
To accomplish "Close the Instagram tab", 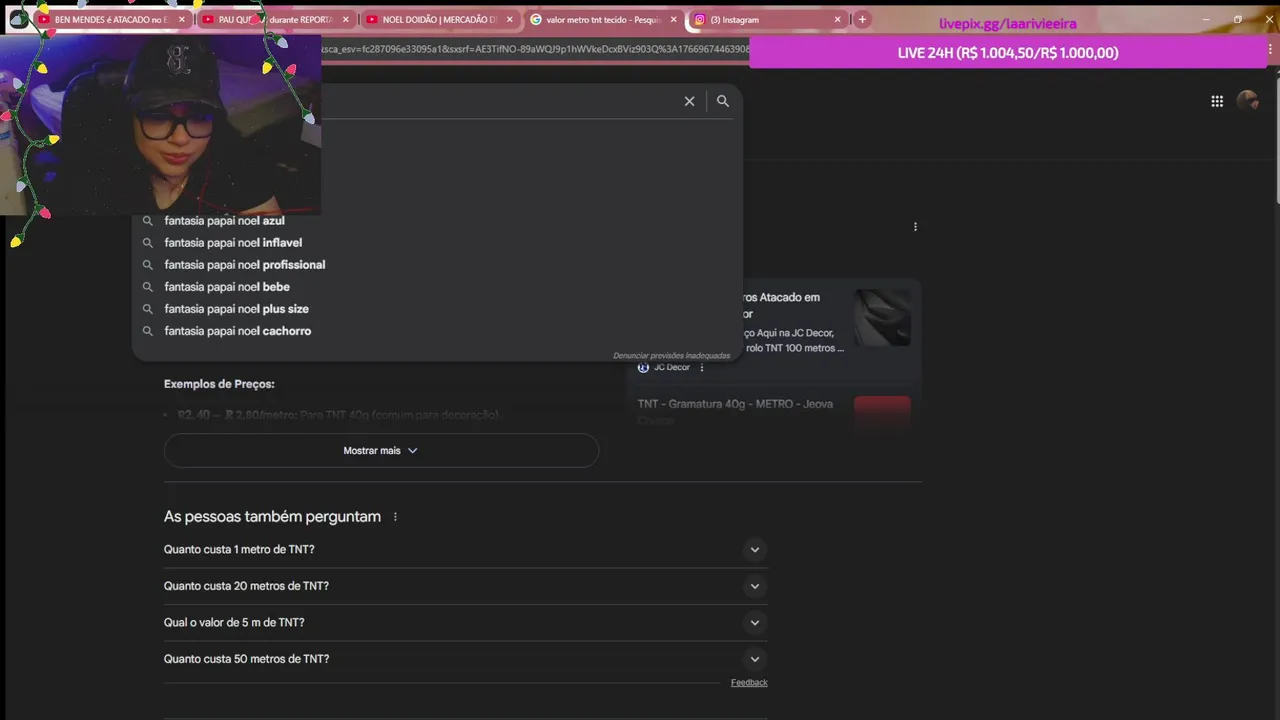I will click(x=837, y=19).
